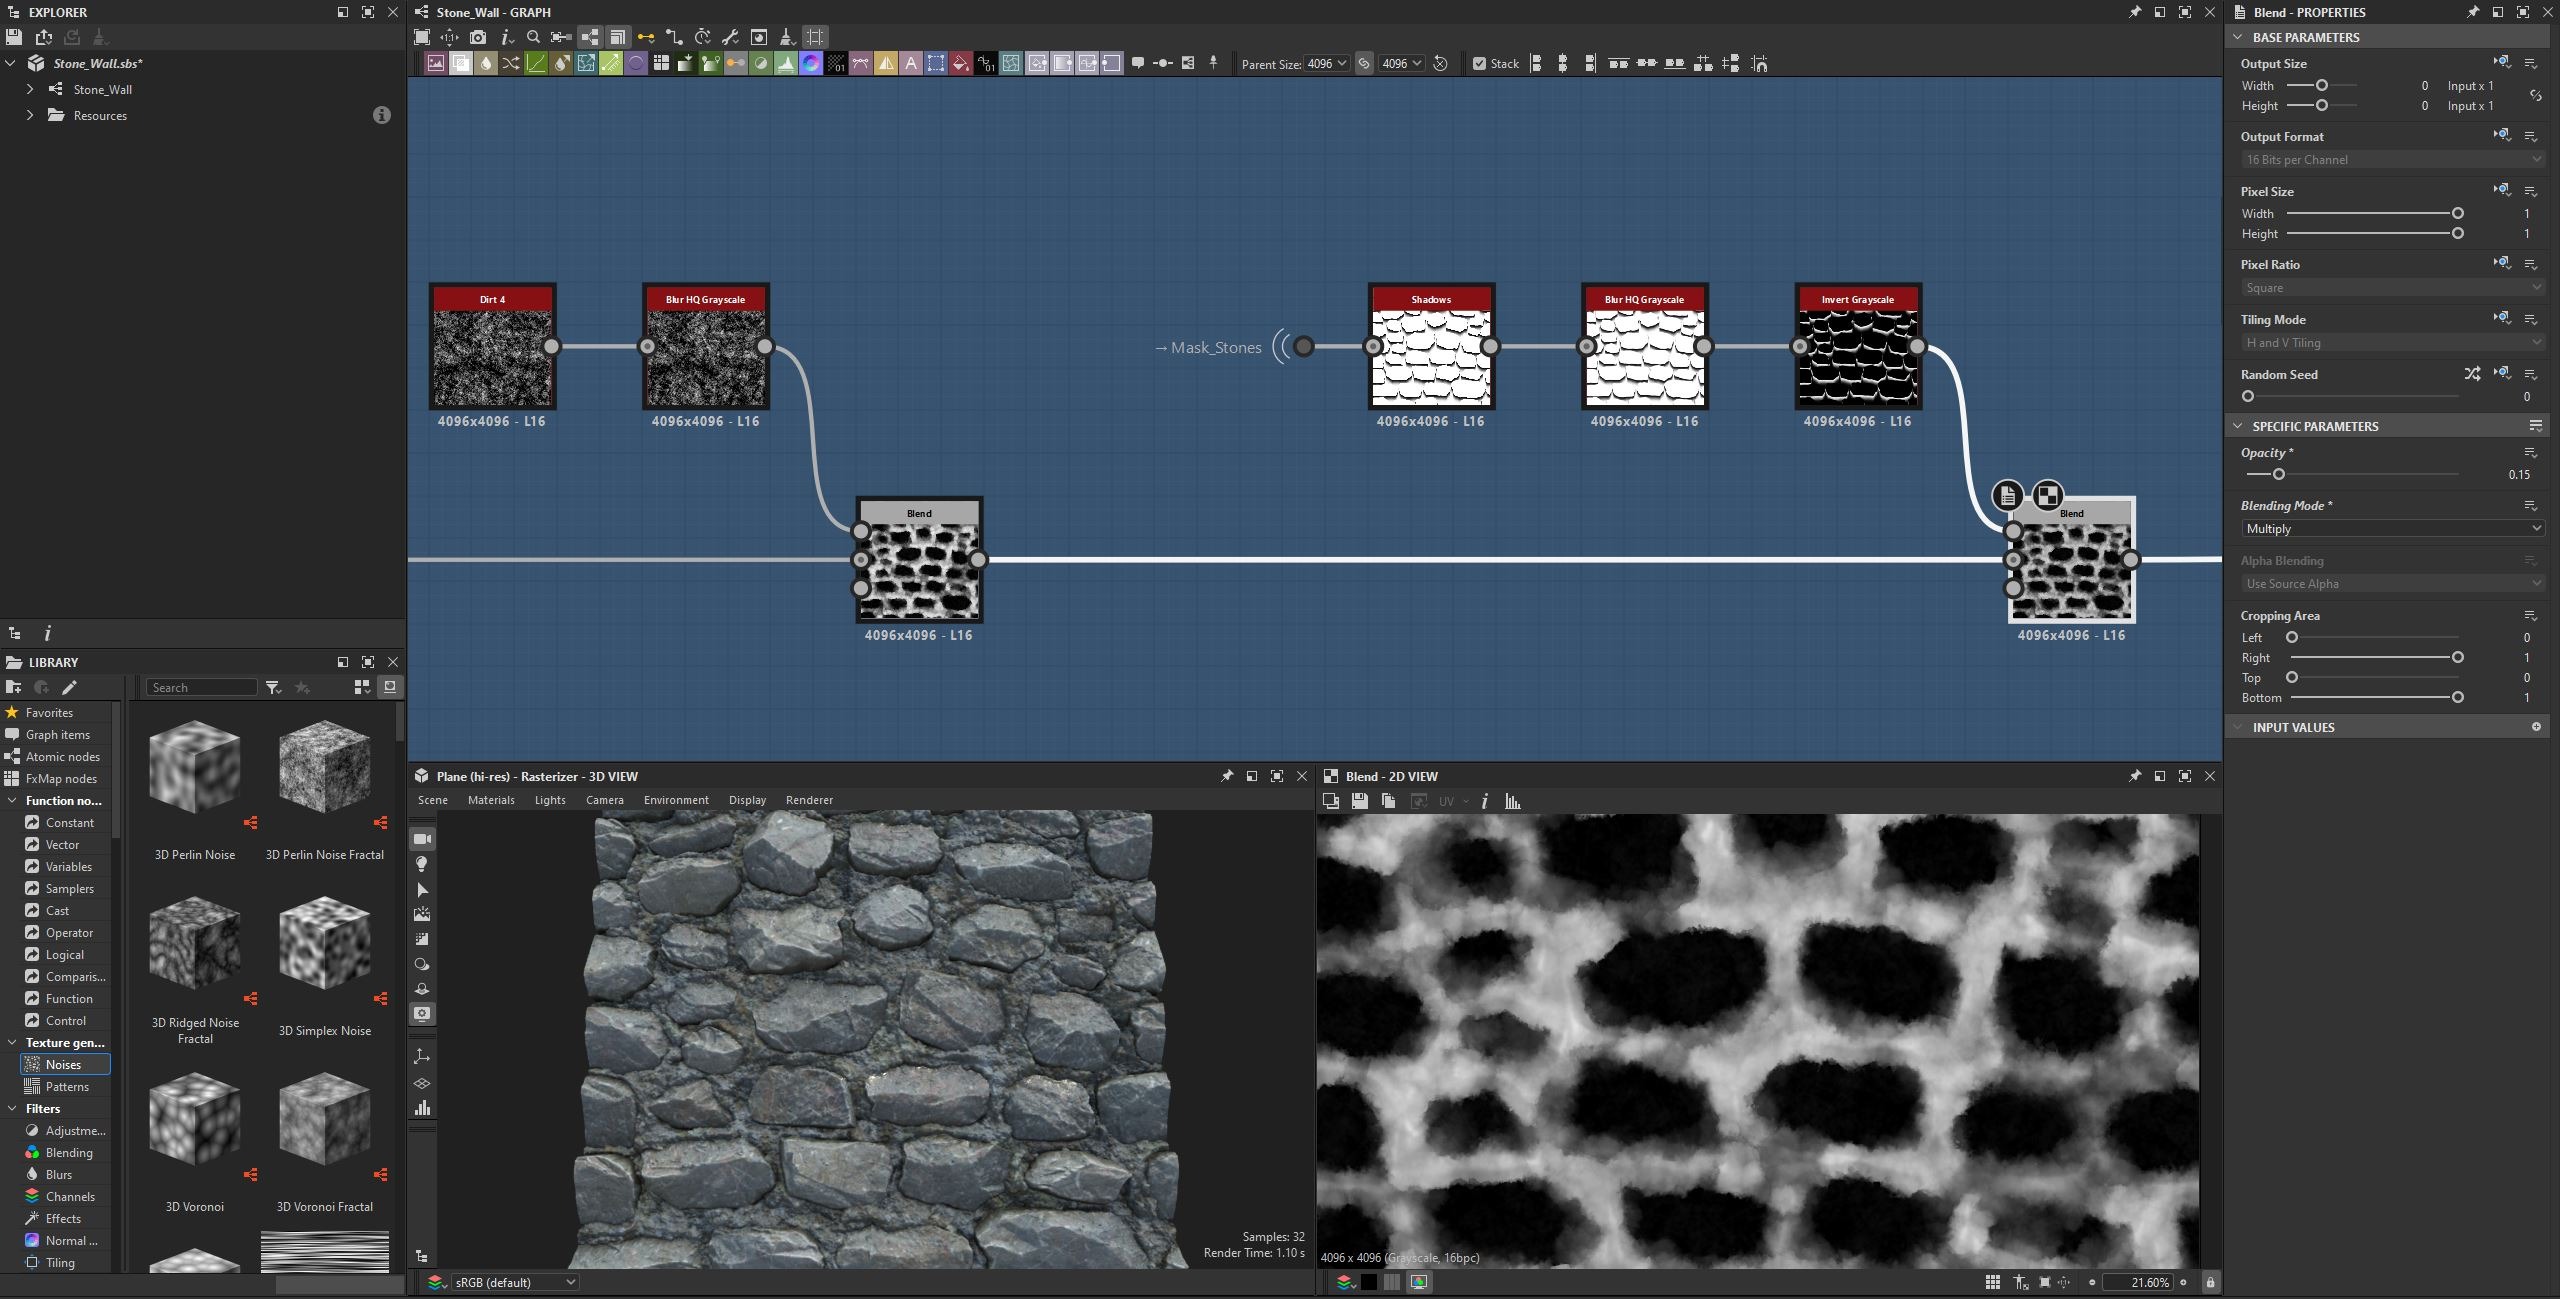This screenshot has height=1299, width=2560.
Task: Click the lightbulb icon in 3D view sidebar
Action: [422, 864]
